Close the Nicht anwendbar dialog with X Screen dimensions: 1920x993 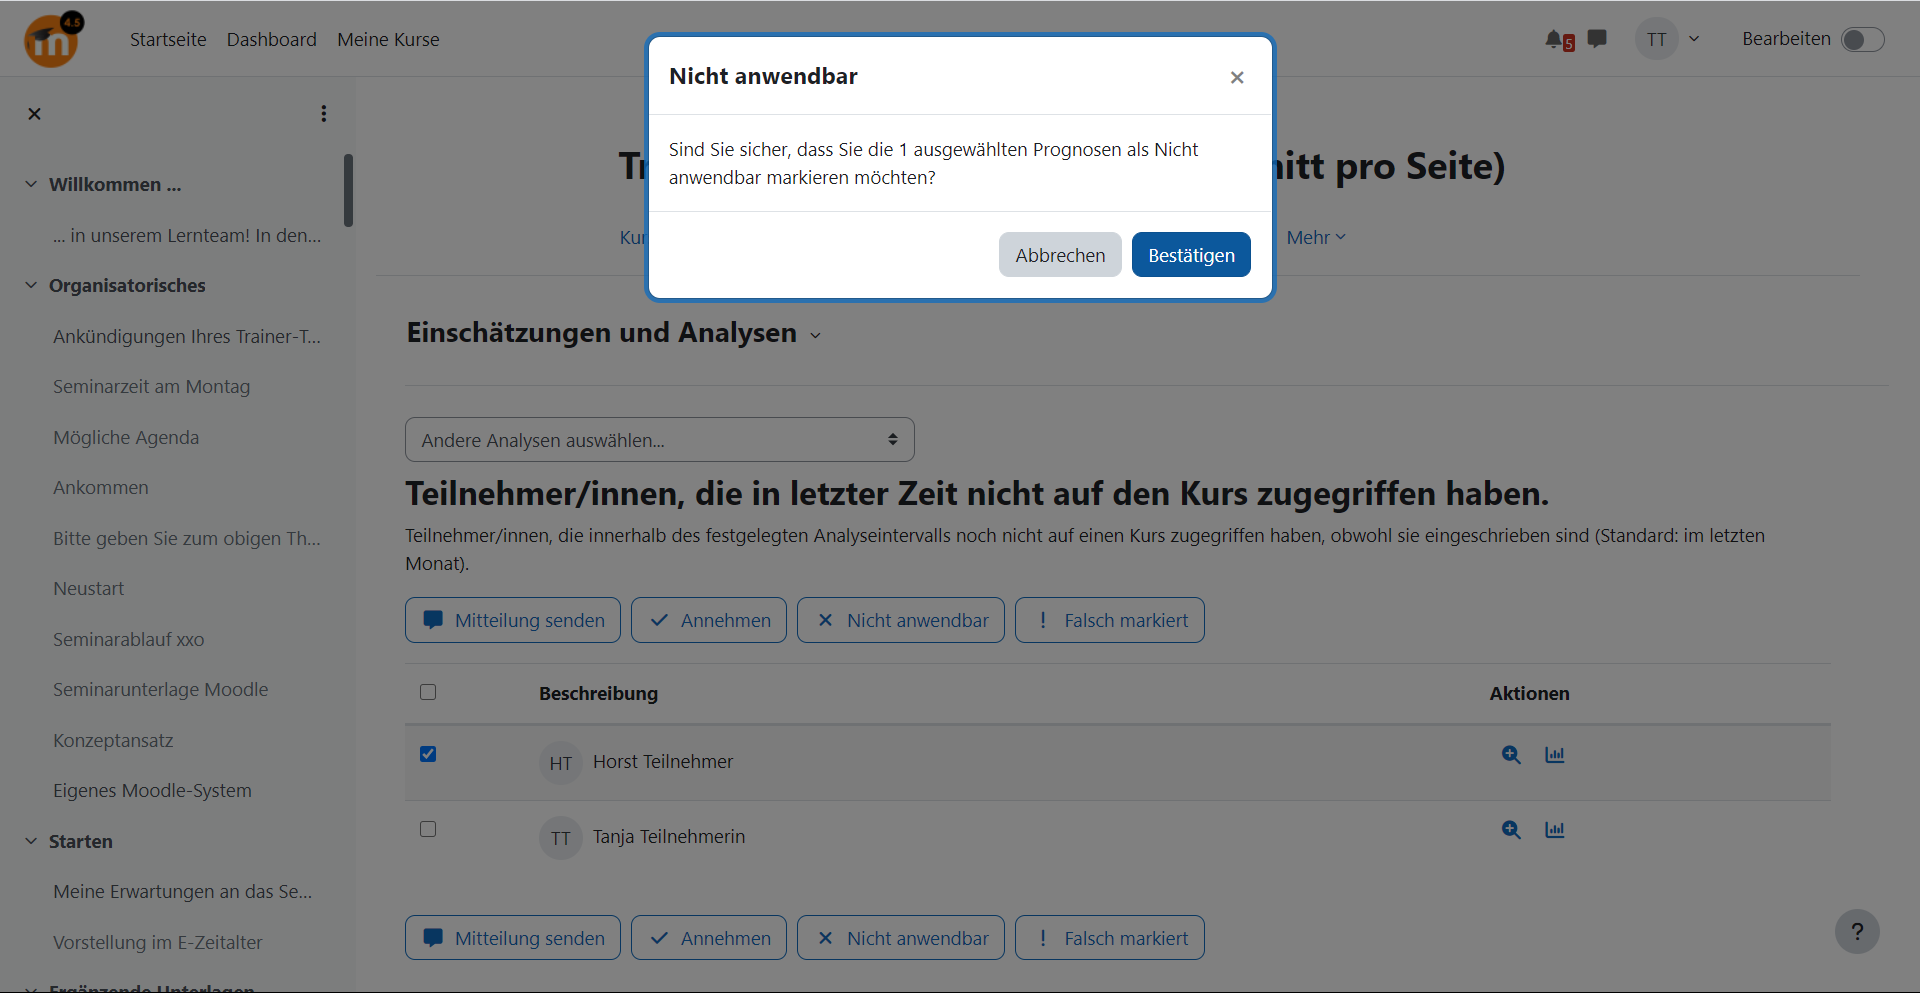(x=1237, y=77)
